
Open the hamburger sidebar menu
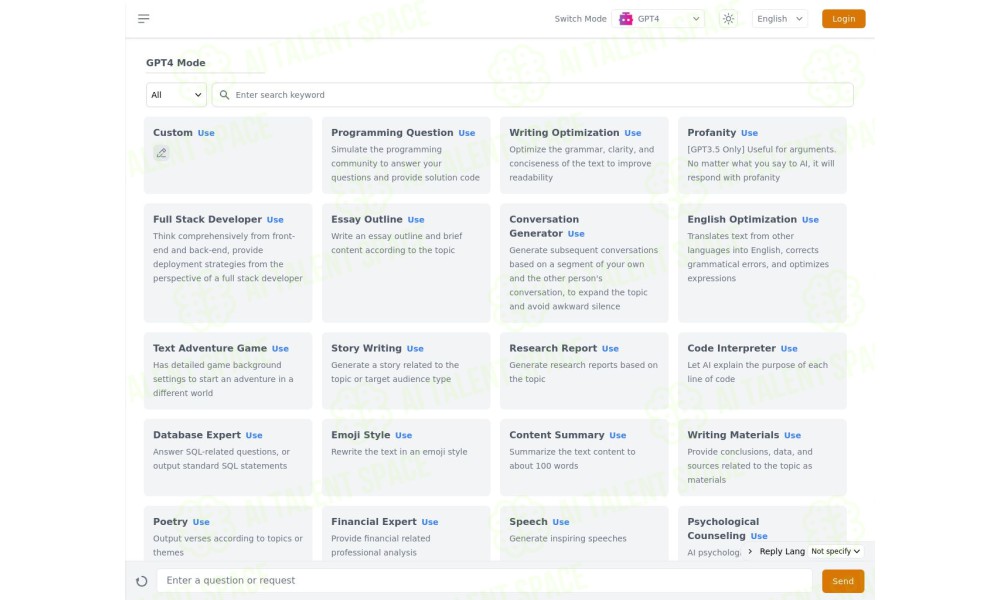143,18
